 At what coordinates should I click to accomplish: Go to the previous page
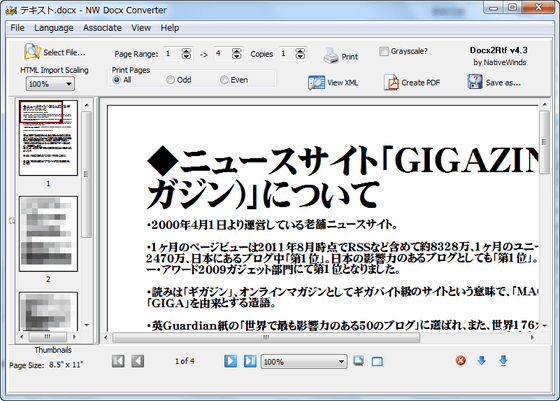click(138, 361)
